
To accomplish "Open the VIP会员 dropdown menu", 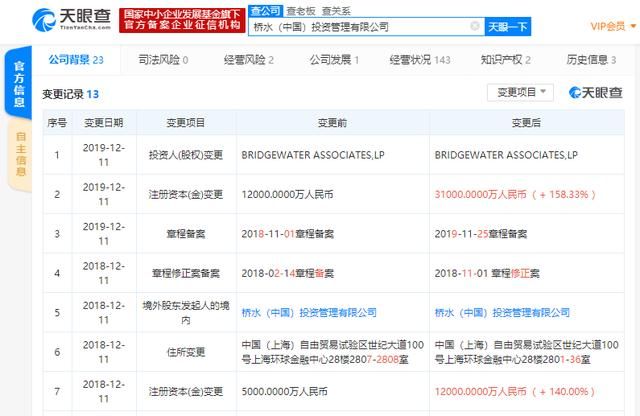I will click(613, 26).
